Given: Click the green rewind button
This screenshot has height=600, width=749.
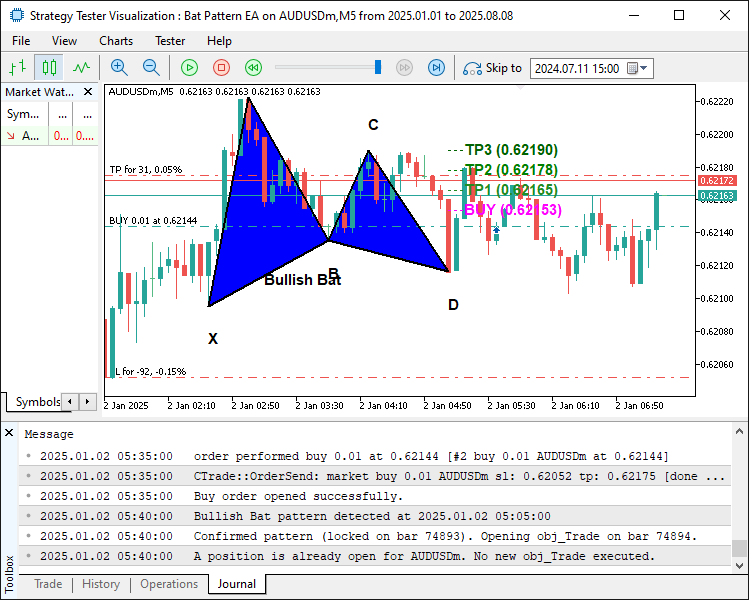Looking at the screenshot, I should click(x=253, y=68).
